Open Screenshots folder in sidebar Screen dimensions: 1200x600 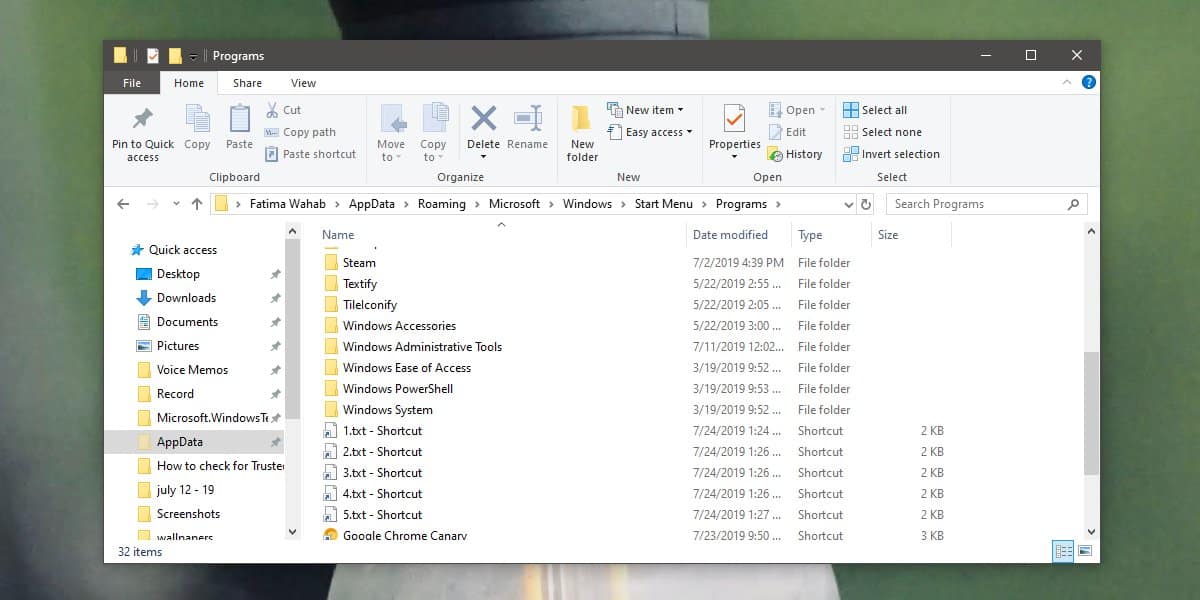[x=188, y=514]
